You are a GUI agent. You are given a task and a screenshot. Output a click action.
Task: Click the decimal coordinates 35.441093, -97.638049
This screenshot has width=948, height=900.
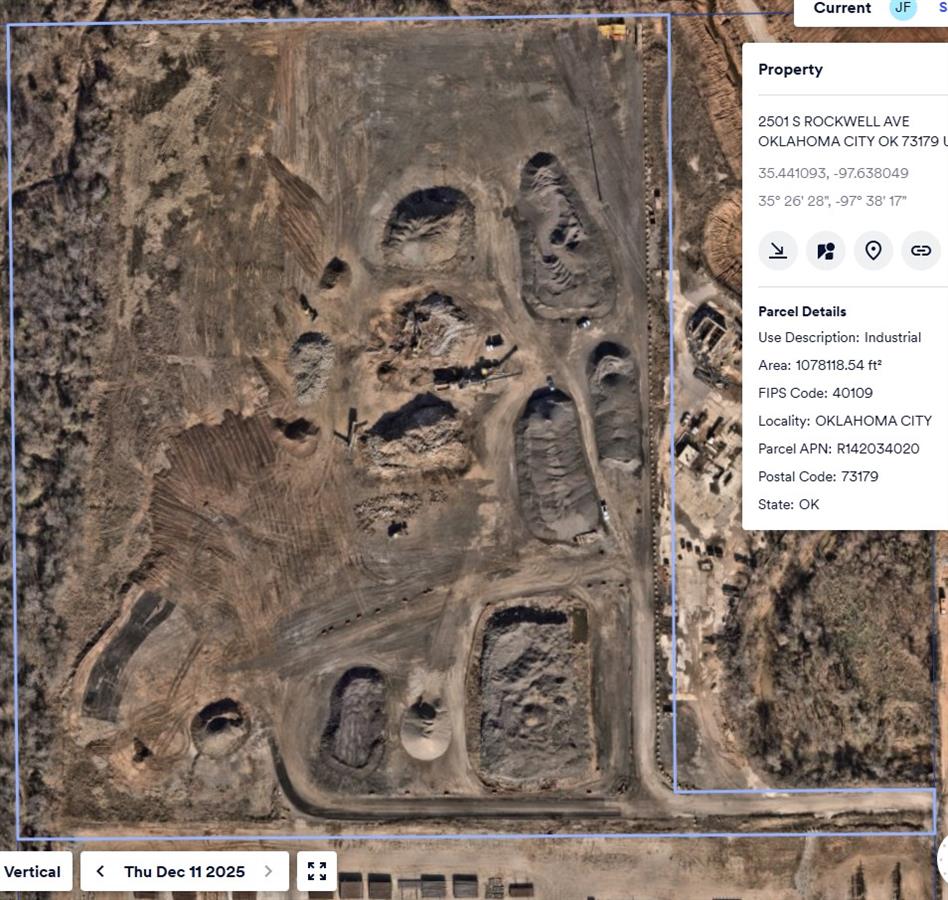tap(832, 173)
